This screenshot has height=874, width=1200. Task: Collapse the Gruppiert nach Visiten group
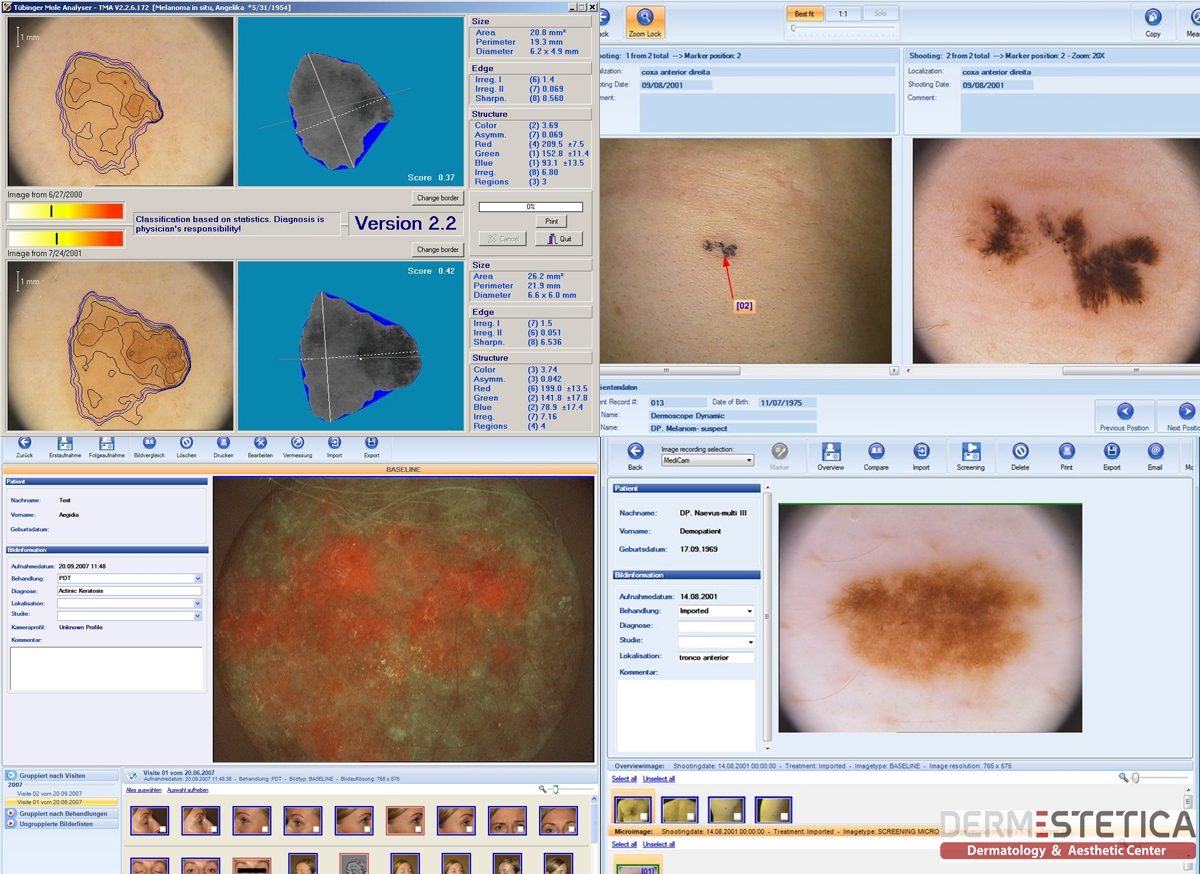click(11, 775)
